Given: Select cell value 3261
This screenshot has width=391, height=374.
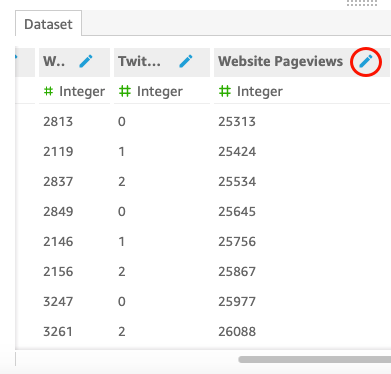Looking at the screenshot, I should 58,332.
